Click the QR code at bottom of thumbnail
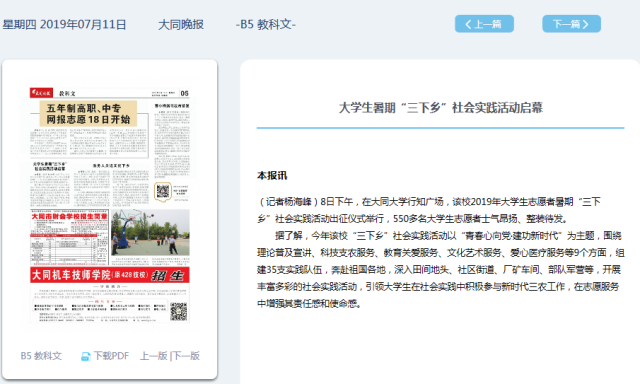 [178, 312]
